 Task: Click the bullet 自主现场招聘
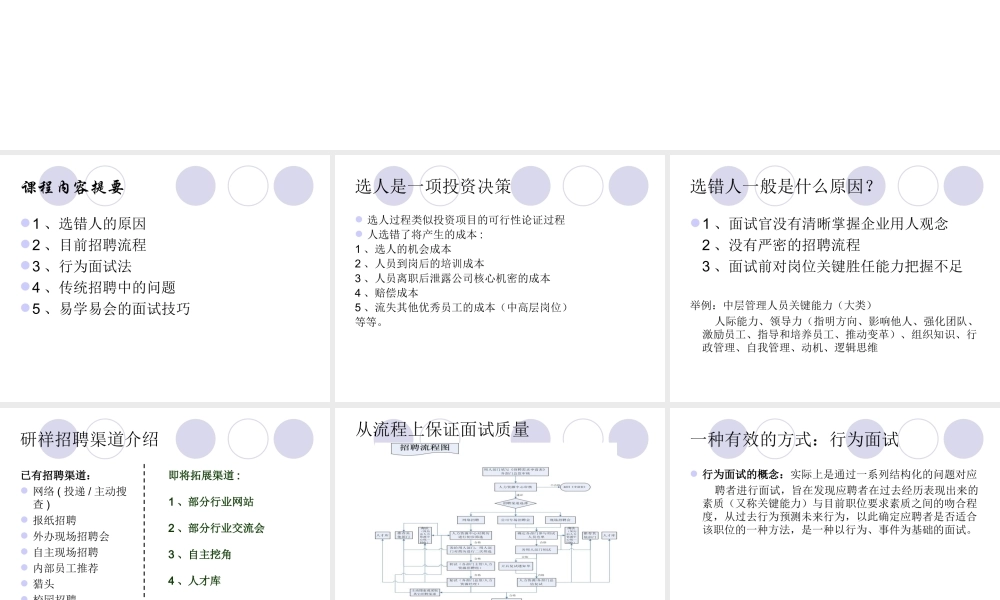point(65,552)
